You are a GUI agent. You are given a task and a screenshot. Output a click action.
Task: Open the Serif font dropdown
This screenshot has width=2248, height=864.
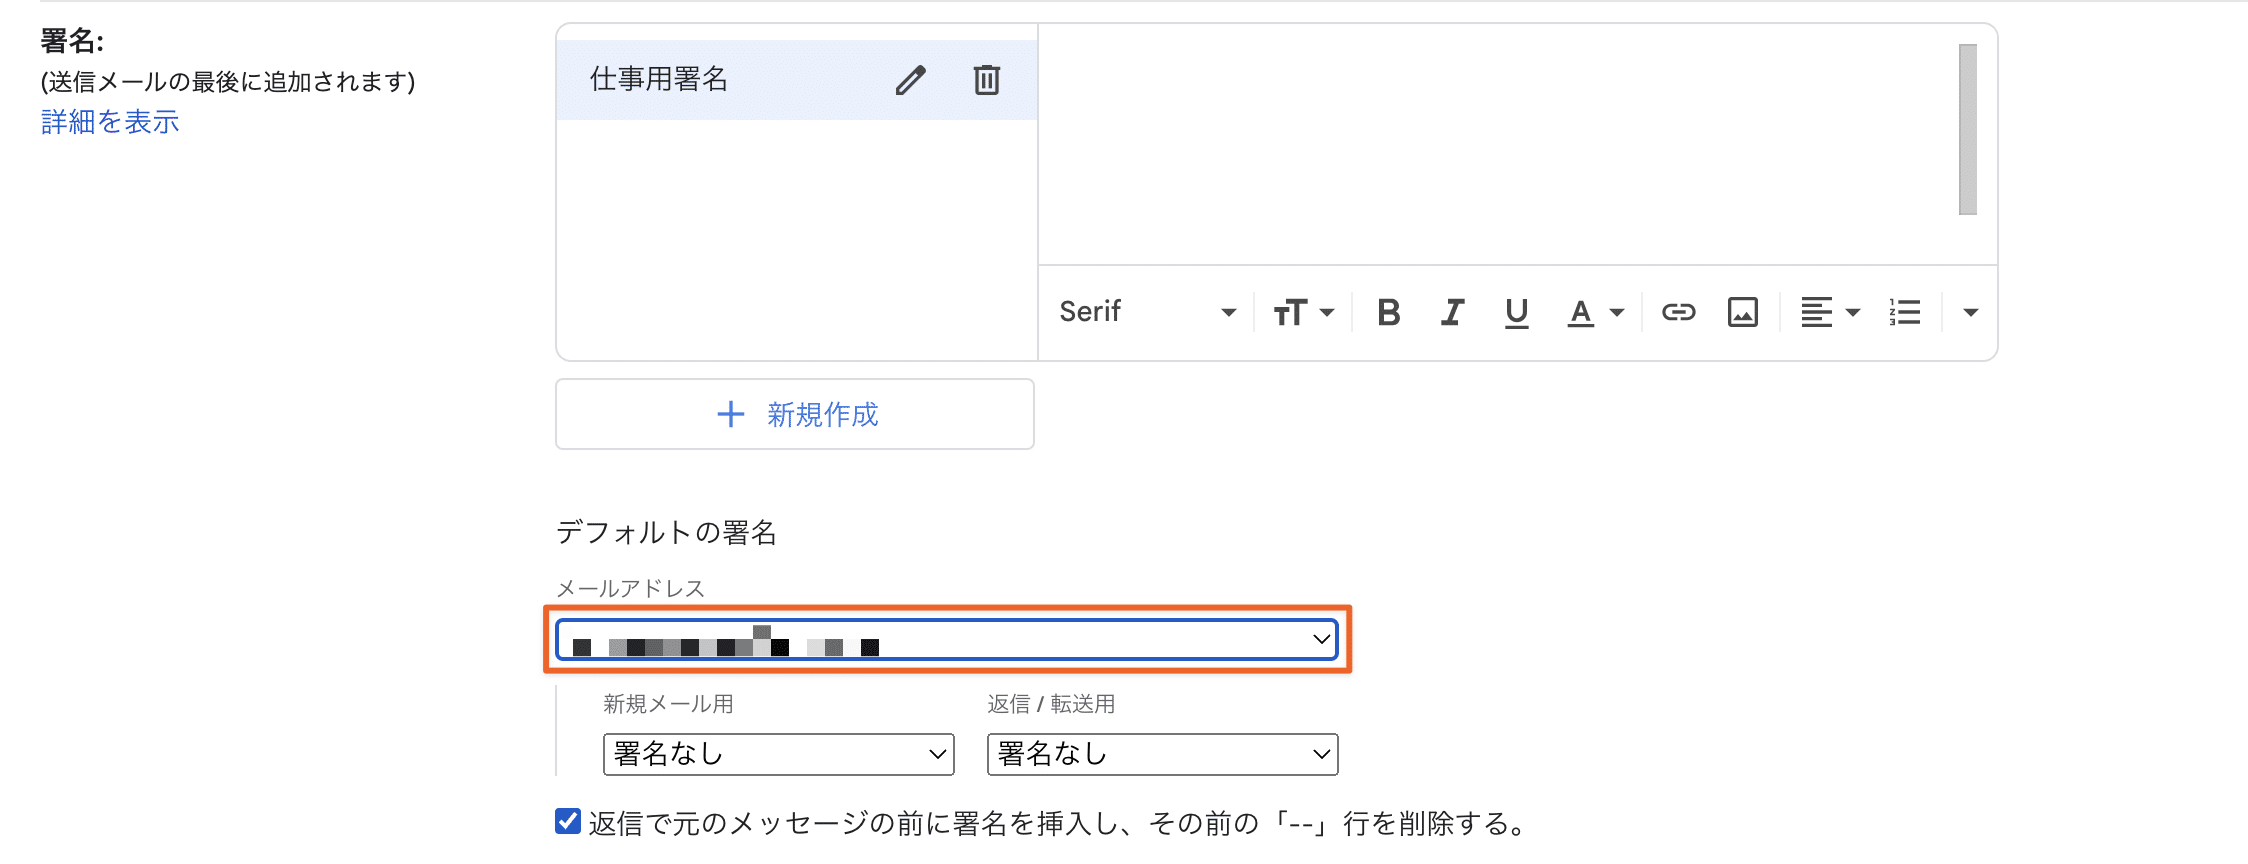[x=1147, y=313]
